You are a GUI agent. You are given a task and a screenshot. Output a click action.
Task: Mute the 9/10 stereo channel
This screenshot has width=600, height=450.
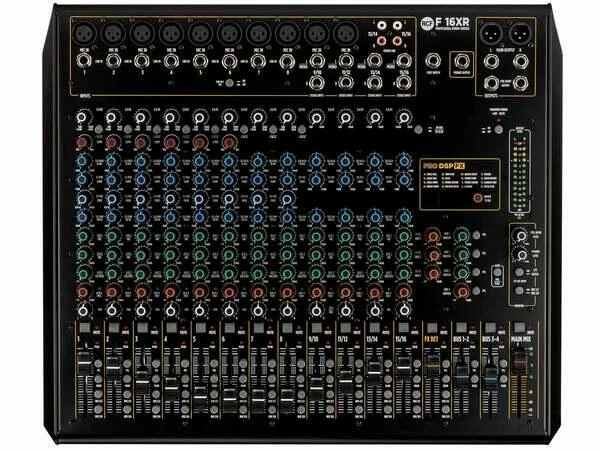(x=316, y=328)
